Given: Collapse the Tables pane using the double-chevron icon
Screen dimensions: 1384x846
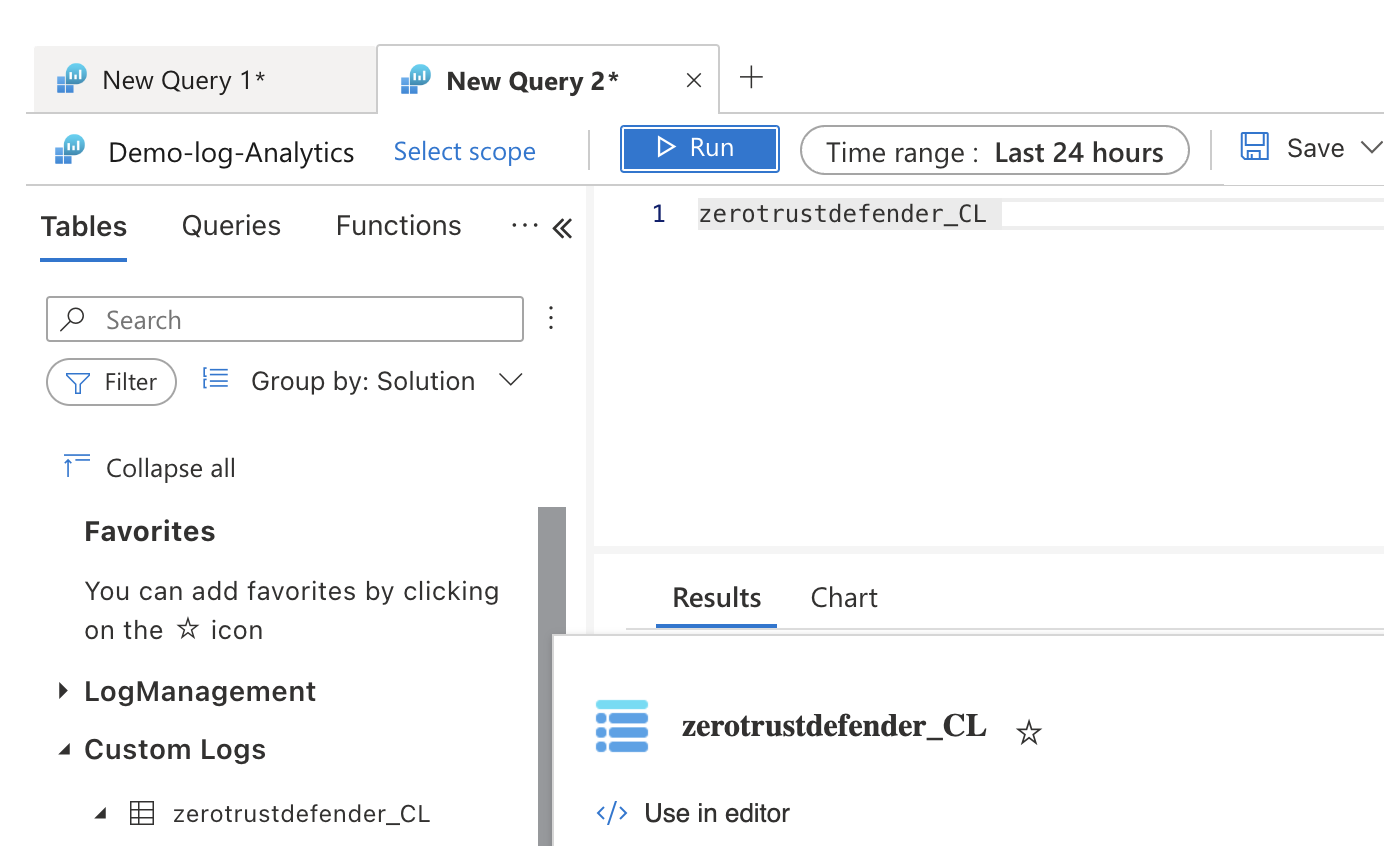Looking at the screenshot, I should point(562,228).
